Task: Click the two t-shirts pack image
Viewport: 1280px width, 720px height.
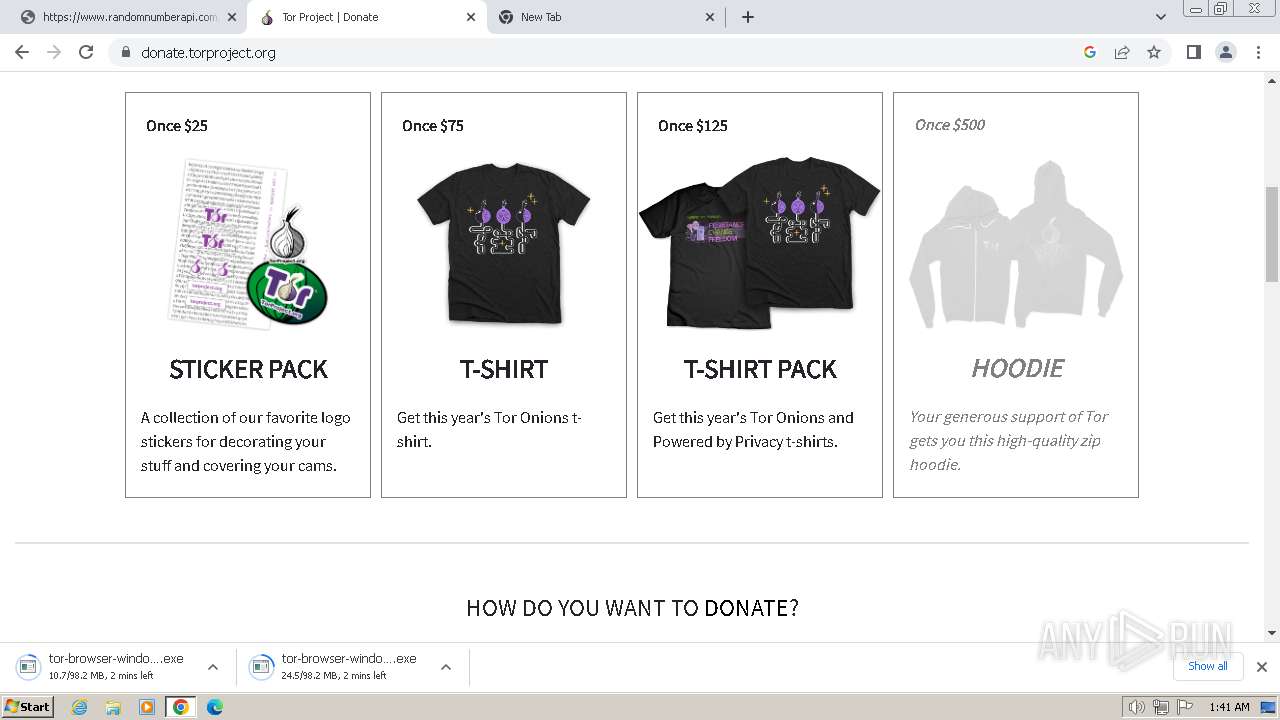Action: 760,243
